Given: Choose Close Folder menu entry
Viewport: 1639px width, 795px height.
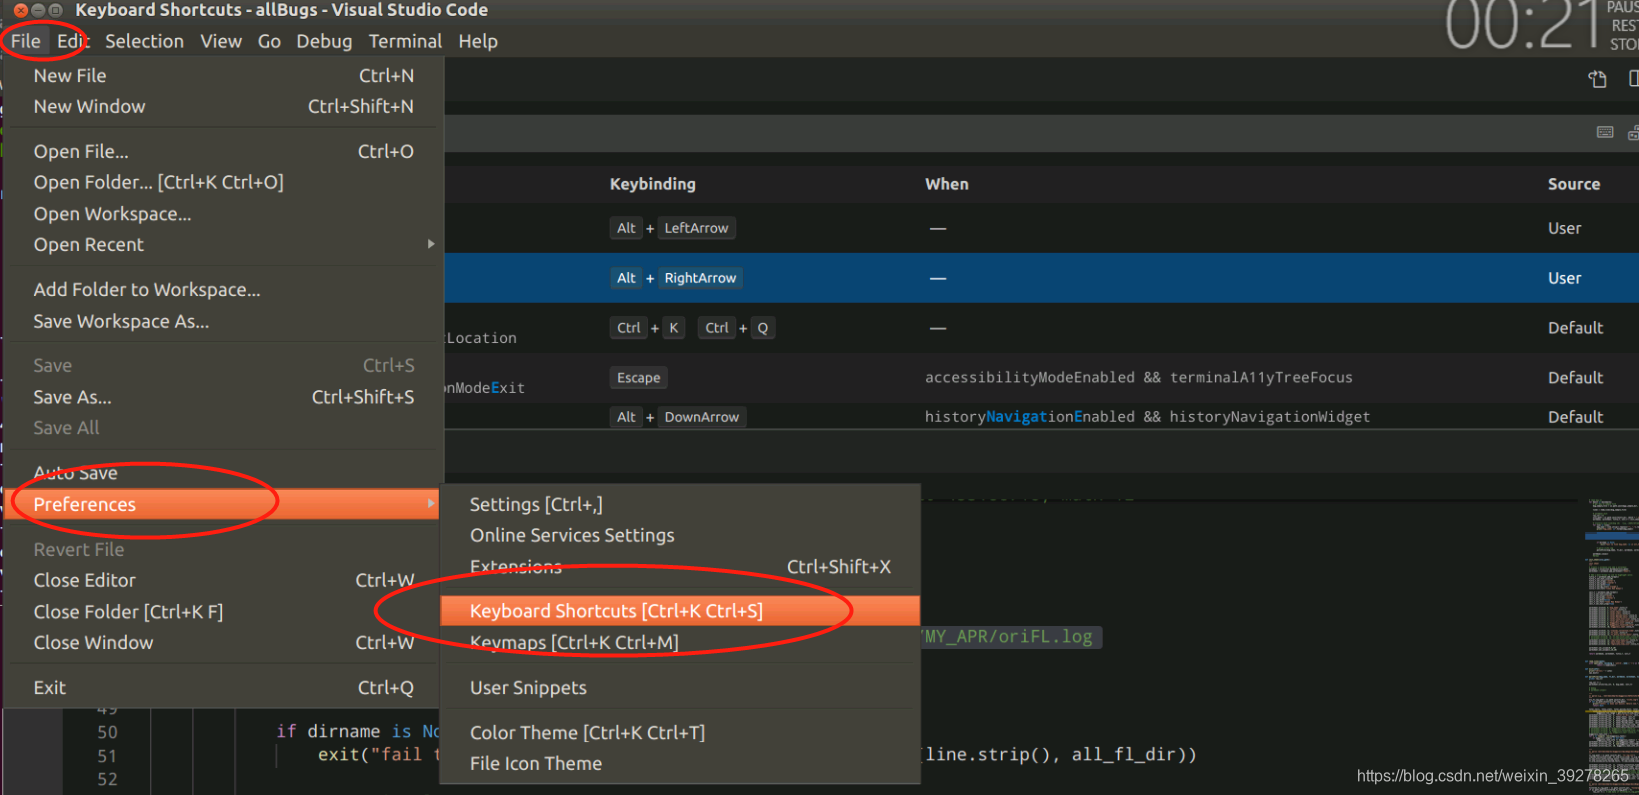Looking at the screenshot, I should coord(224,612).
